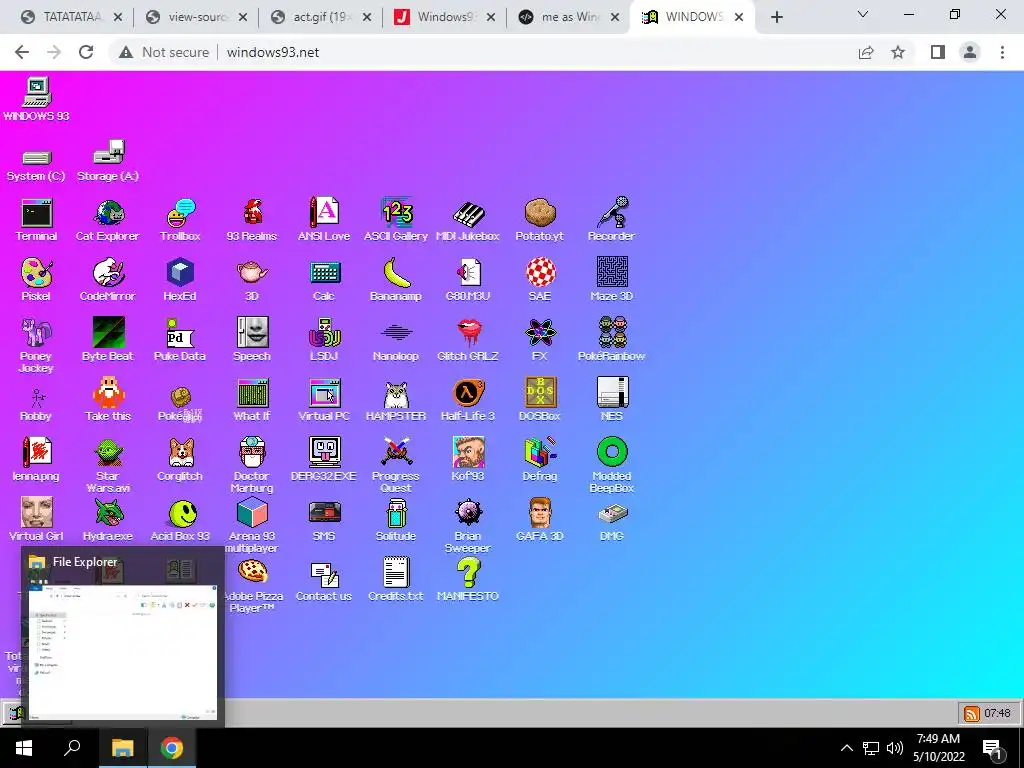Reload the windows93.net page

[x=86, y=52]
